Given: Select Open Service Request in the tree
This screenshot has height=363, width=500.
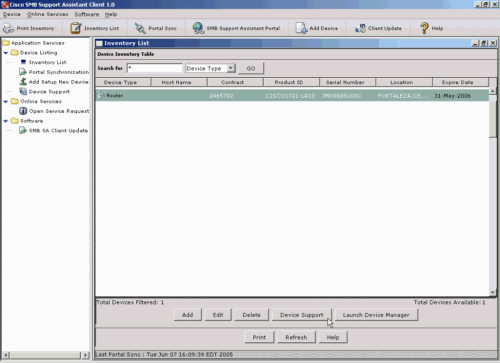Looking at the screenshot, I should [x=59, y=111].
